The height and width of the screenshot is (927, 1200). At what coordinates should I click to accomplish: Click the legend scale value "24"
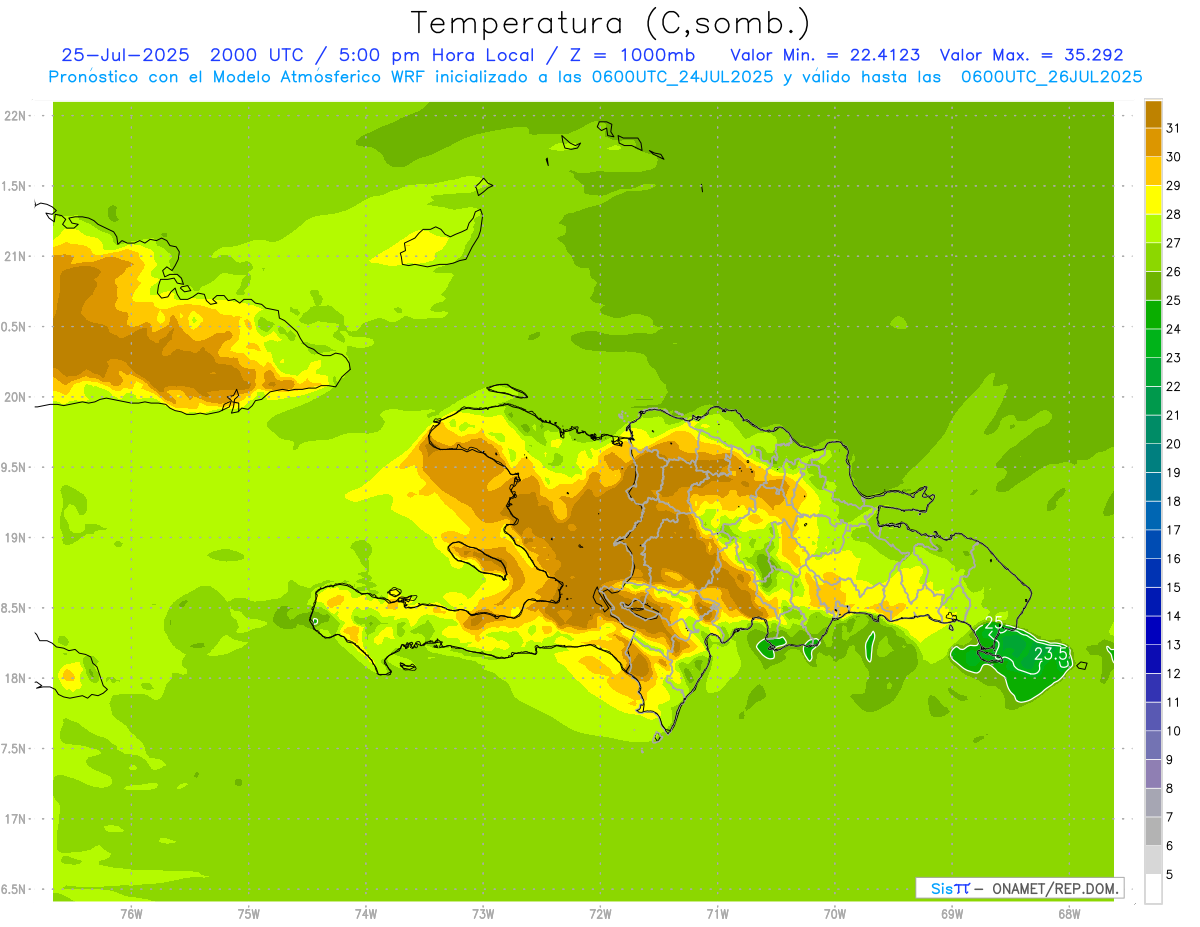click(1174, 329)
